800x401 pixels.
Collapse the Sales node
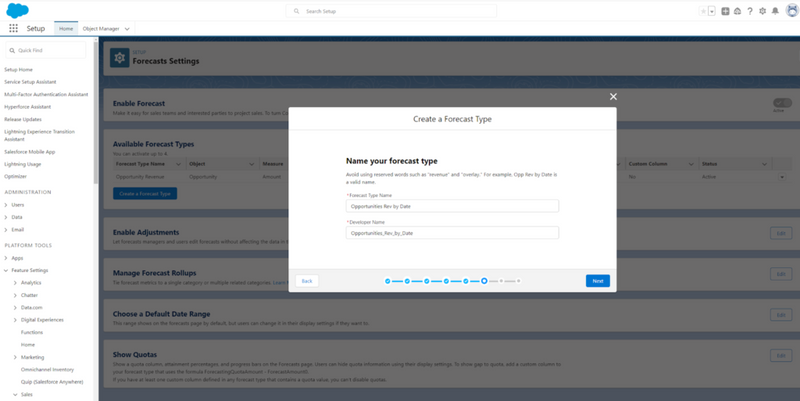(15, 394)
